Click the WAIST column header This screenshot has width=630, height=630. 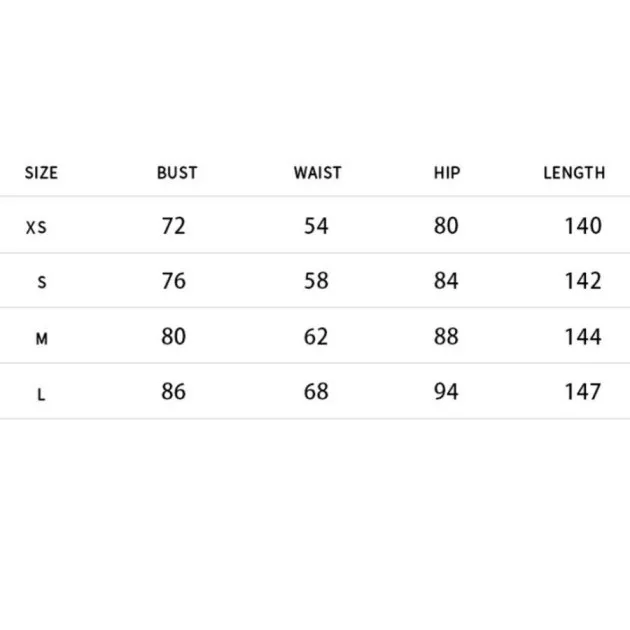coord(317,173)
